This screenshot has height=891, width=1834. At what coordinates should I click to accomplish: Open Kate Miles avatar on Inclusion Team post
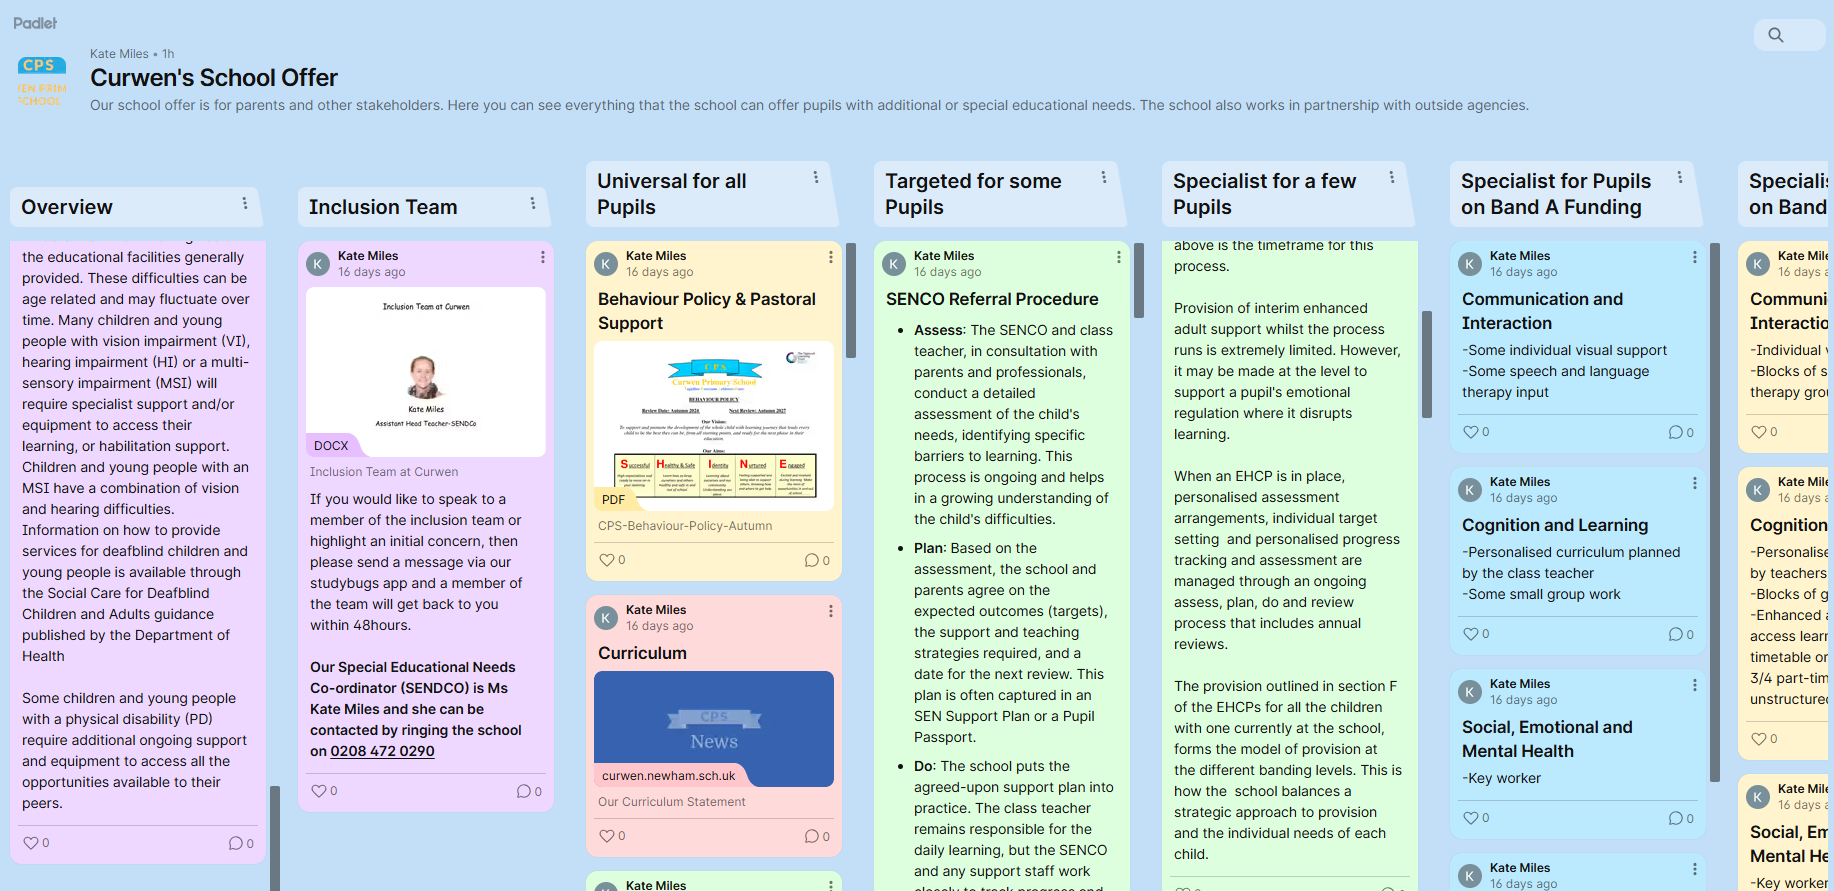(318, 264)
